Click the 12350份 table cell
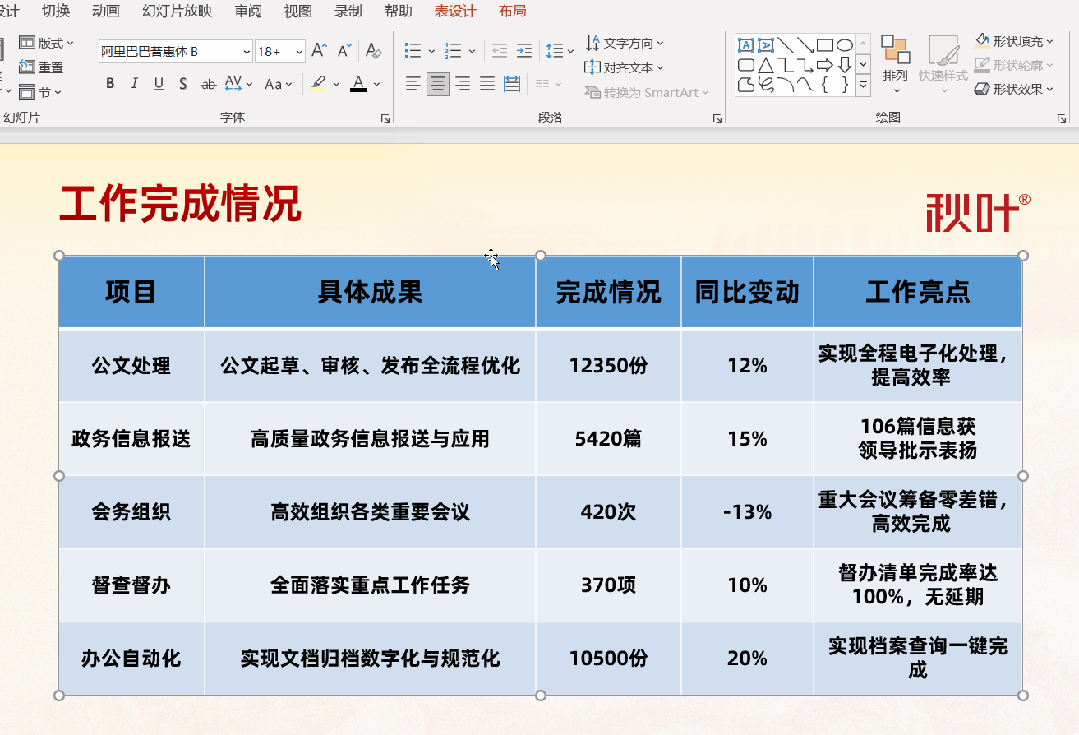Screen dimensions: 1079x735 (x=608, y=366)
